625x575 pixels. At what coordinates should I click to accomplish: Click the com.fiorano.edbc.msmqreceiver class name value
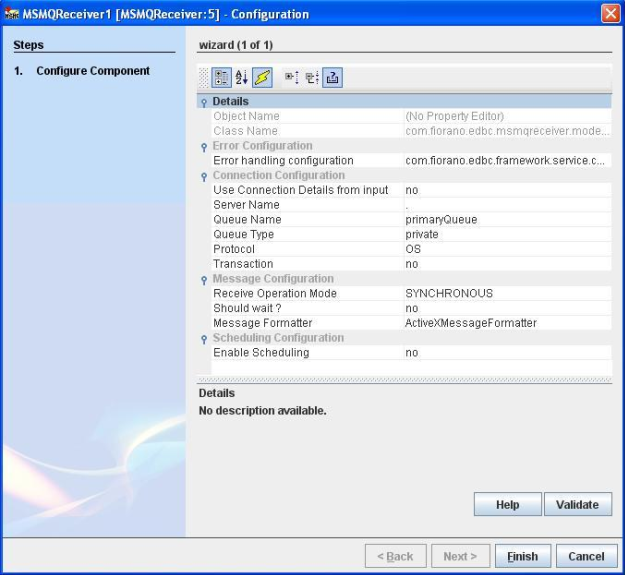pos(508,131)
